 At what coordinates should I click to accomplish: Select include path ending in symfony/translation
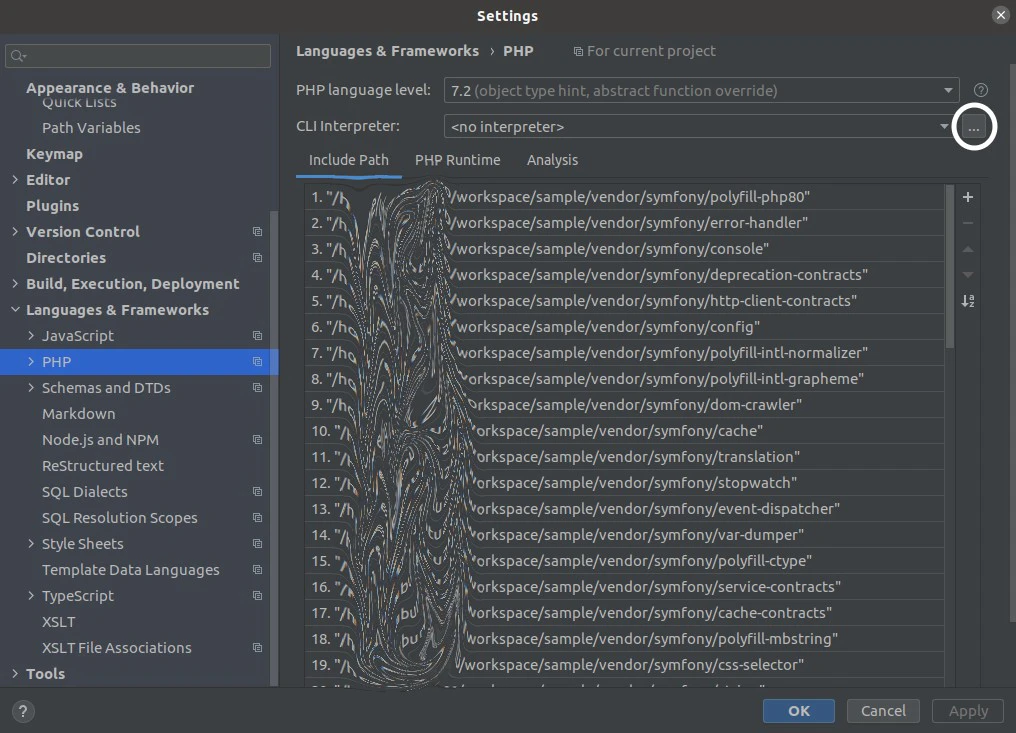click(x=624, y=457)
